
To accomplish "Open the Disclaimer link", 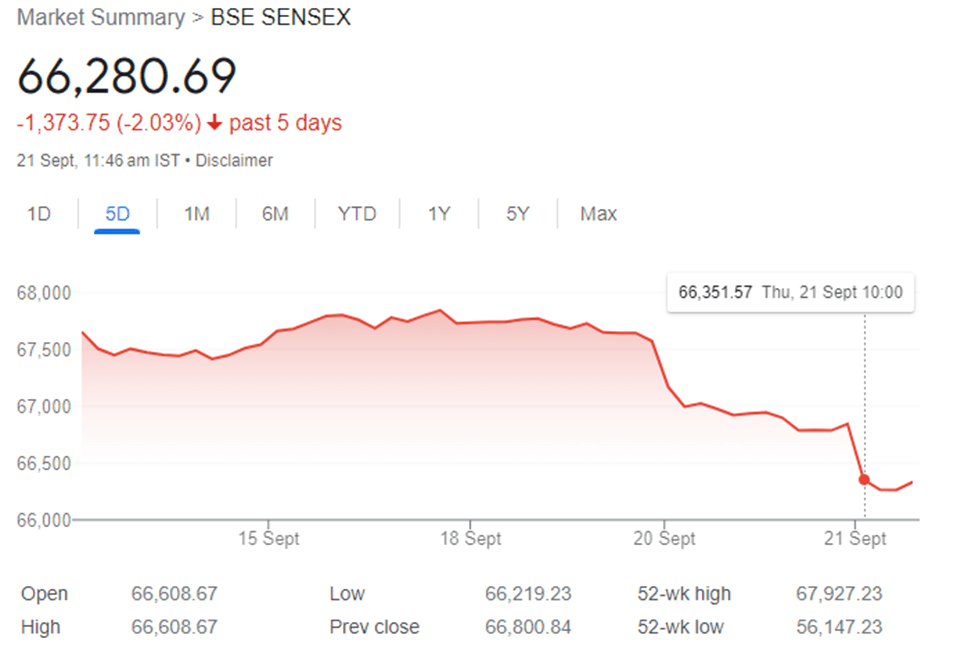I will (234, 160).
